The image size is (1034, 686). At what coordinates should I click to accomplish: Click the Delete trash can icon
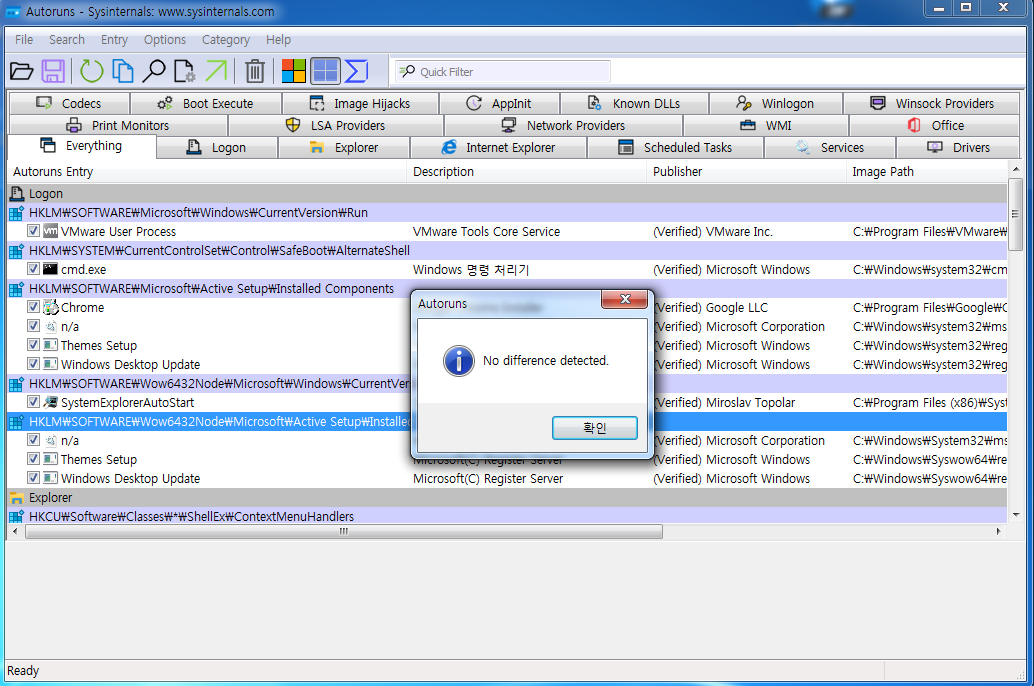pos(255,71)
